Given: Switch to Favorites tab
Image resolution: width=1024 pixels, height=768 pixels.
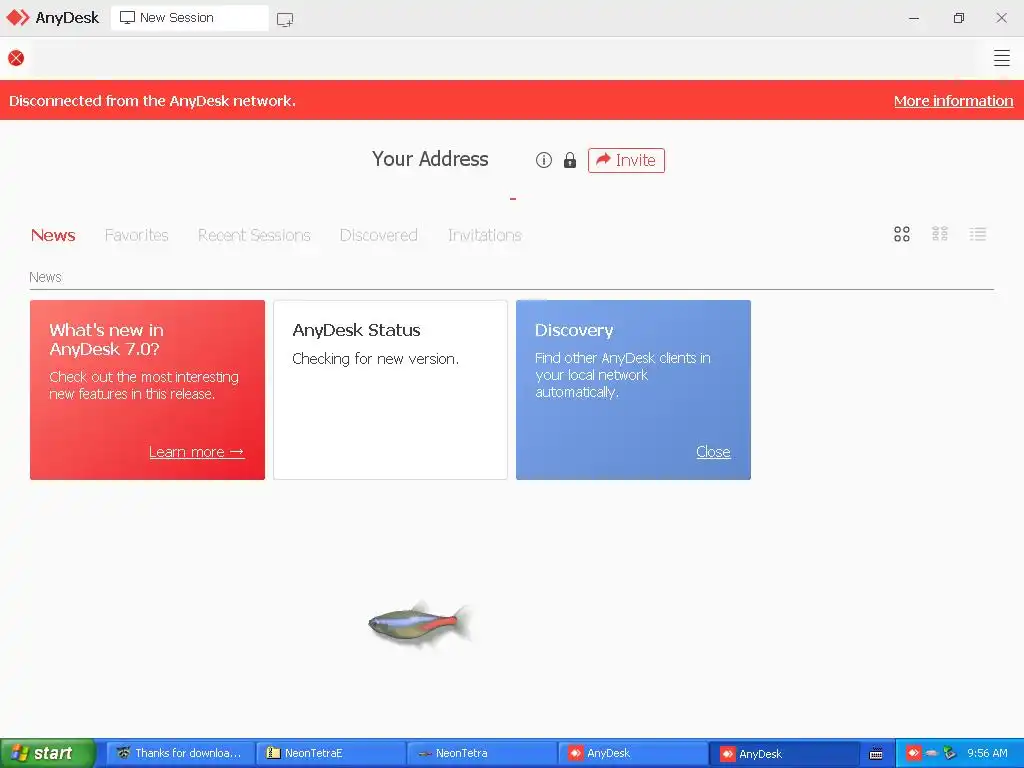Looking at the screenshot, I should (136, 235).
